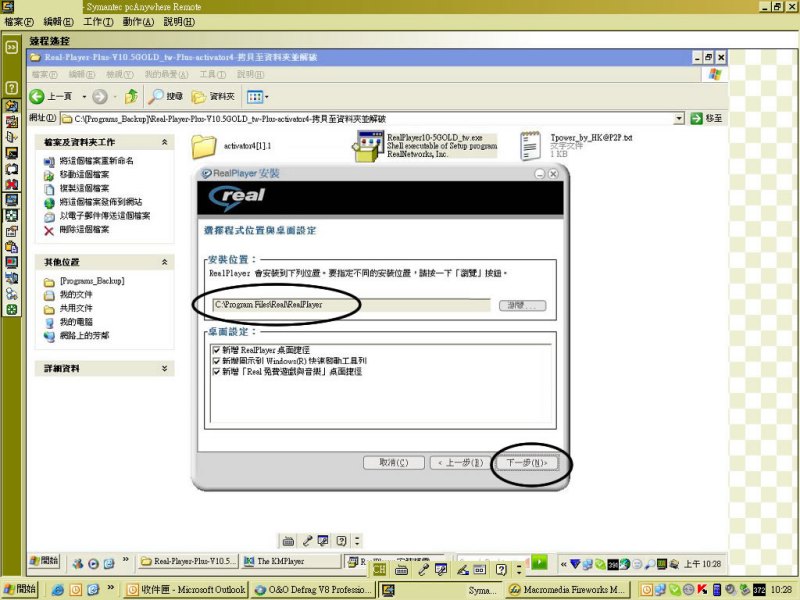This screenshot has width=800, height=600.
Task: Expand remote system tray hidden icons chevron
Action: click(x=563, y=564)
